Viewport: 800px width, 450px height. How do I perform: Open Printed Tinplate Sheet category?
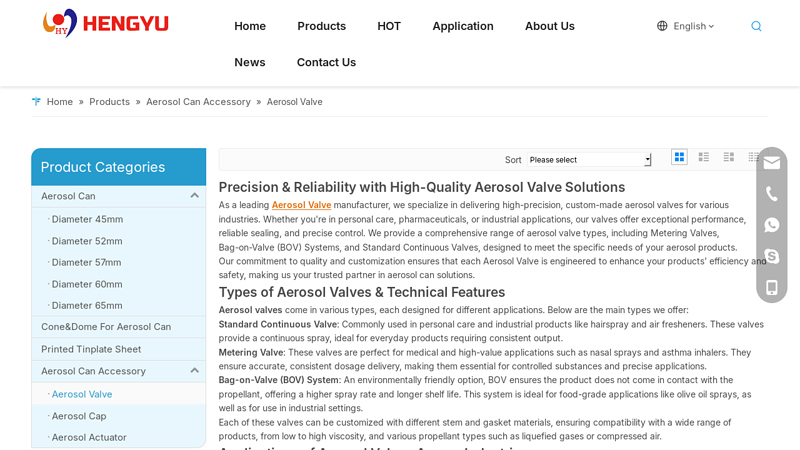[x=91, y=349]
